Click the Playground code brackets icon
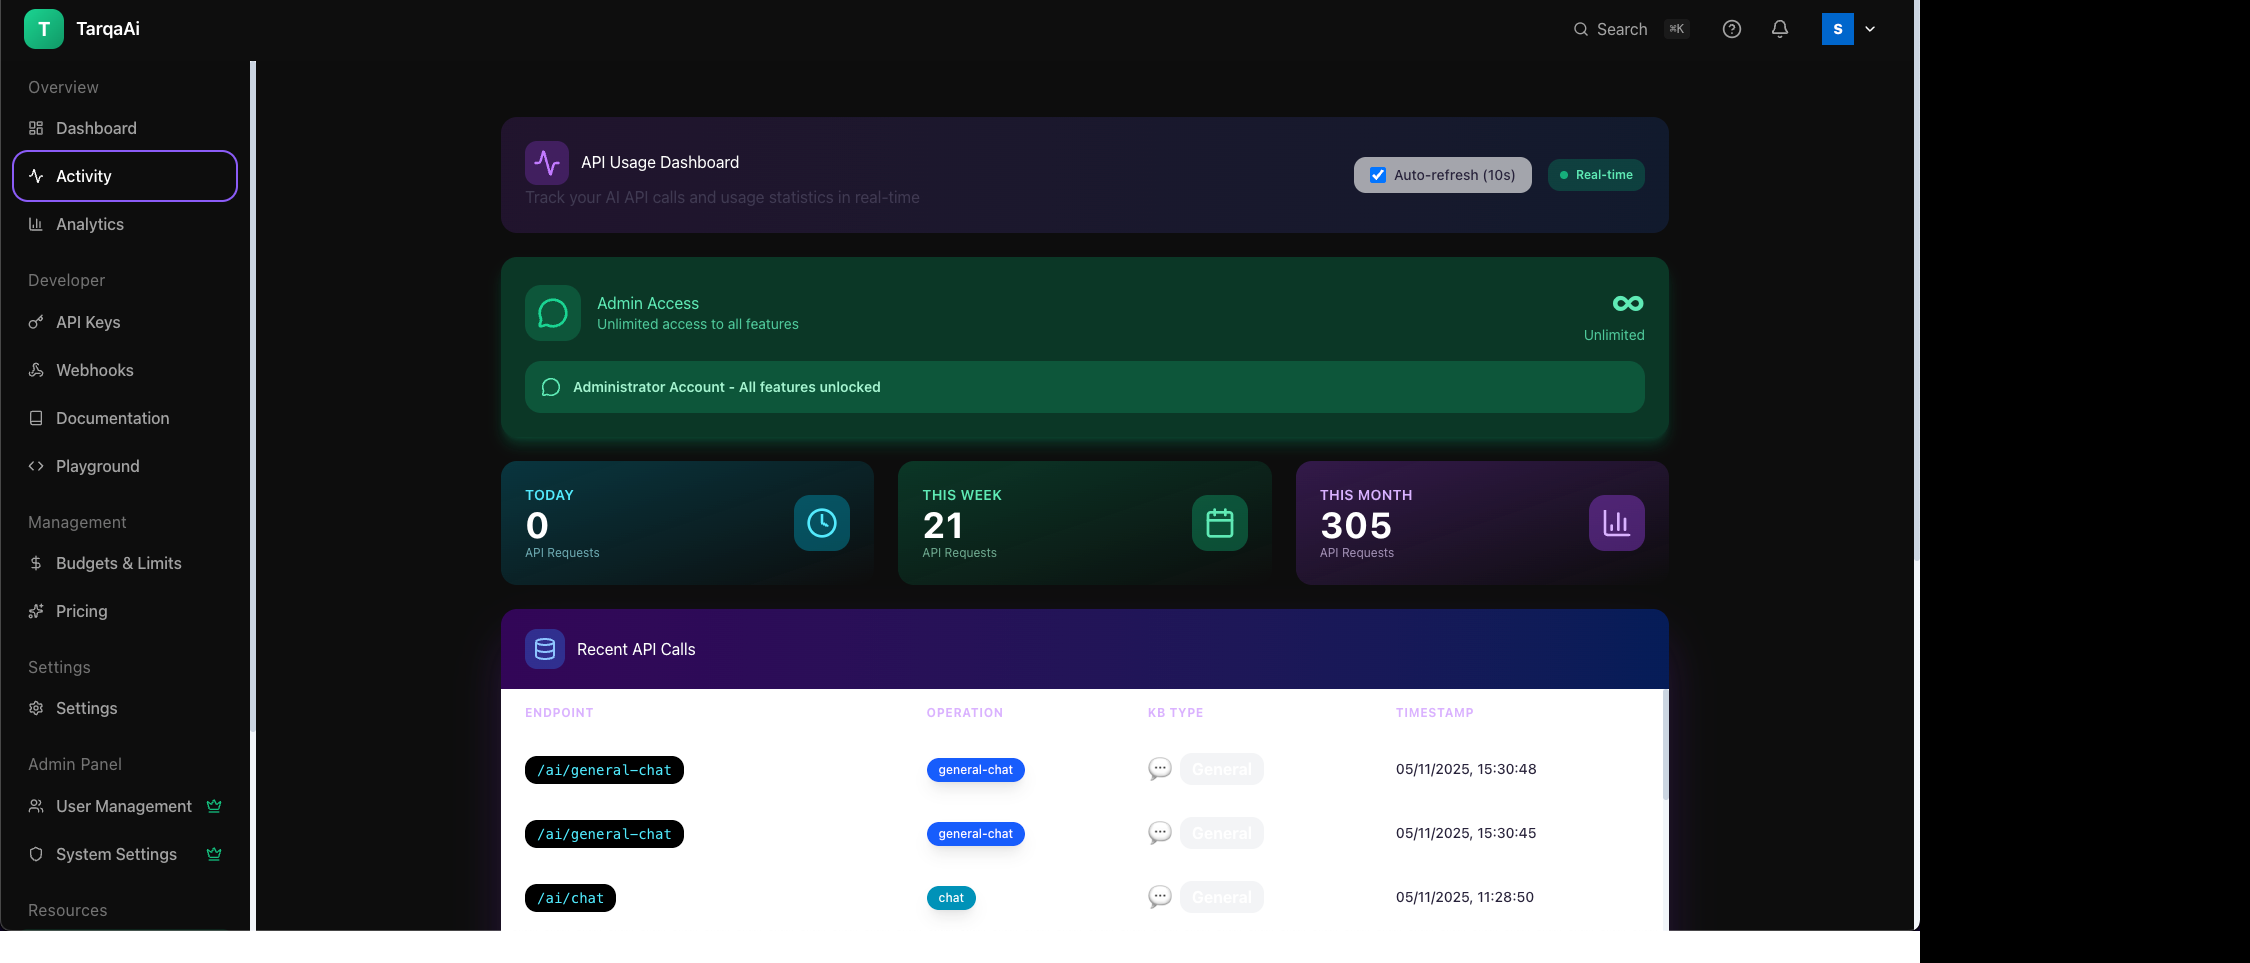This screenshot has width=2250, height=963. (x=36, y=466)
